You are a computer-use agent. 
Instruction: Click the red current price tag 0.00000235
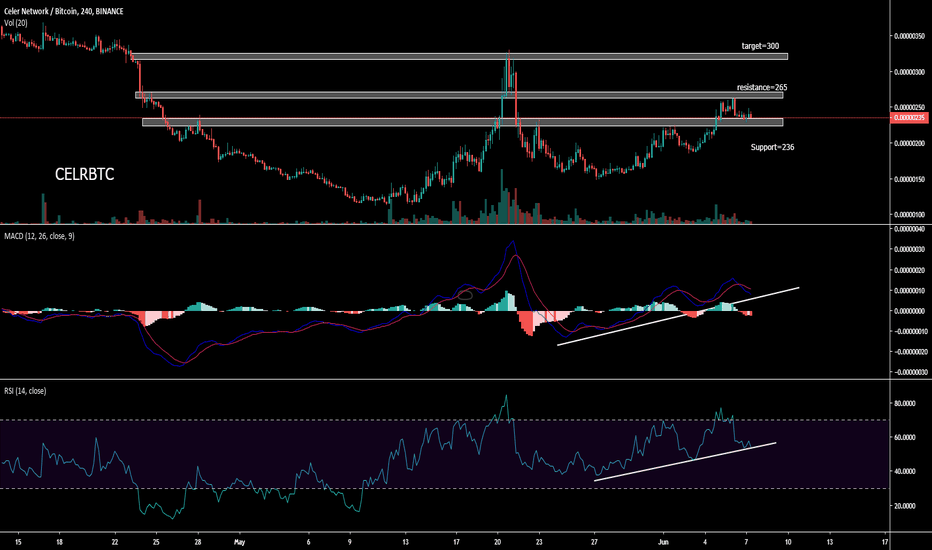909,118
